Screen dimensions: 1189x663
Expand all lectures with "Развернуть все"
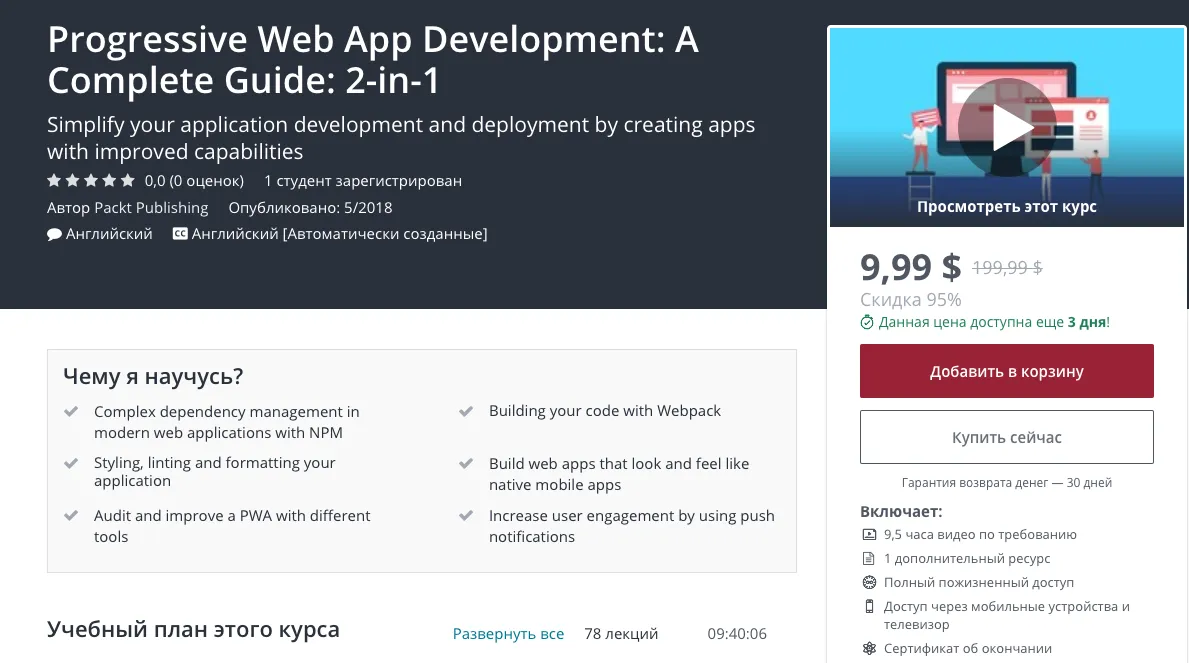click(x=508, y=634)
